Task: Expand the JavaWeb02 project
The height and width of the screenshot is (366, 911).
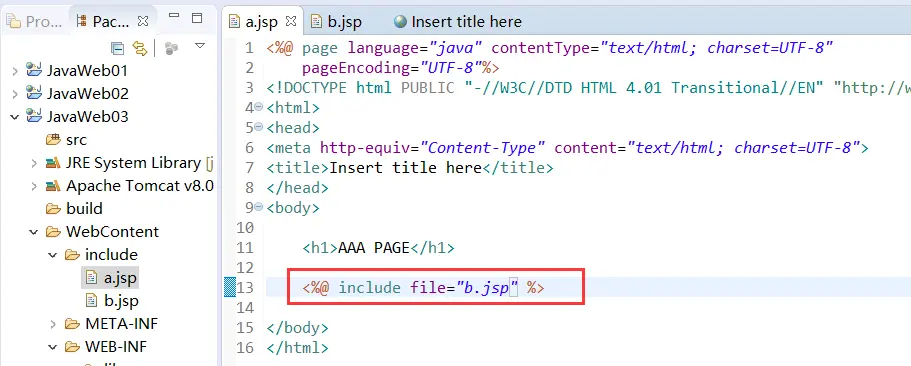Action: coord(15,94)
